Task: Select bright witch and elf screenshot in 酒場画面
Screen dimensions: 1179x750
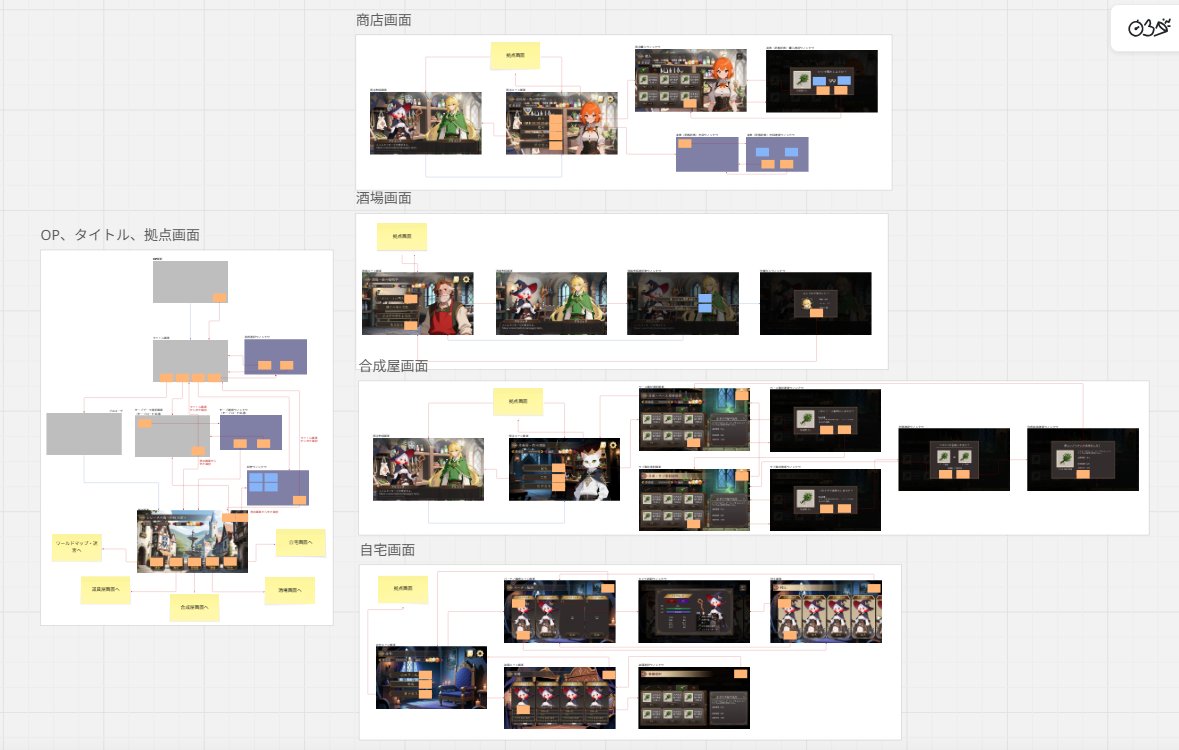Action: click(551, 304)
